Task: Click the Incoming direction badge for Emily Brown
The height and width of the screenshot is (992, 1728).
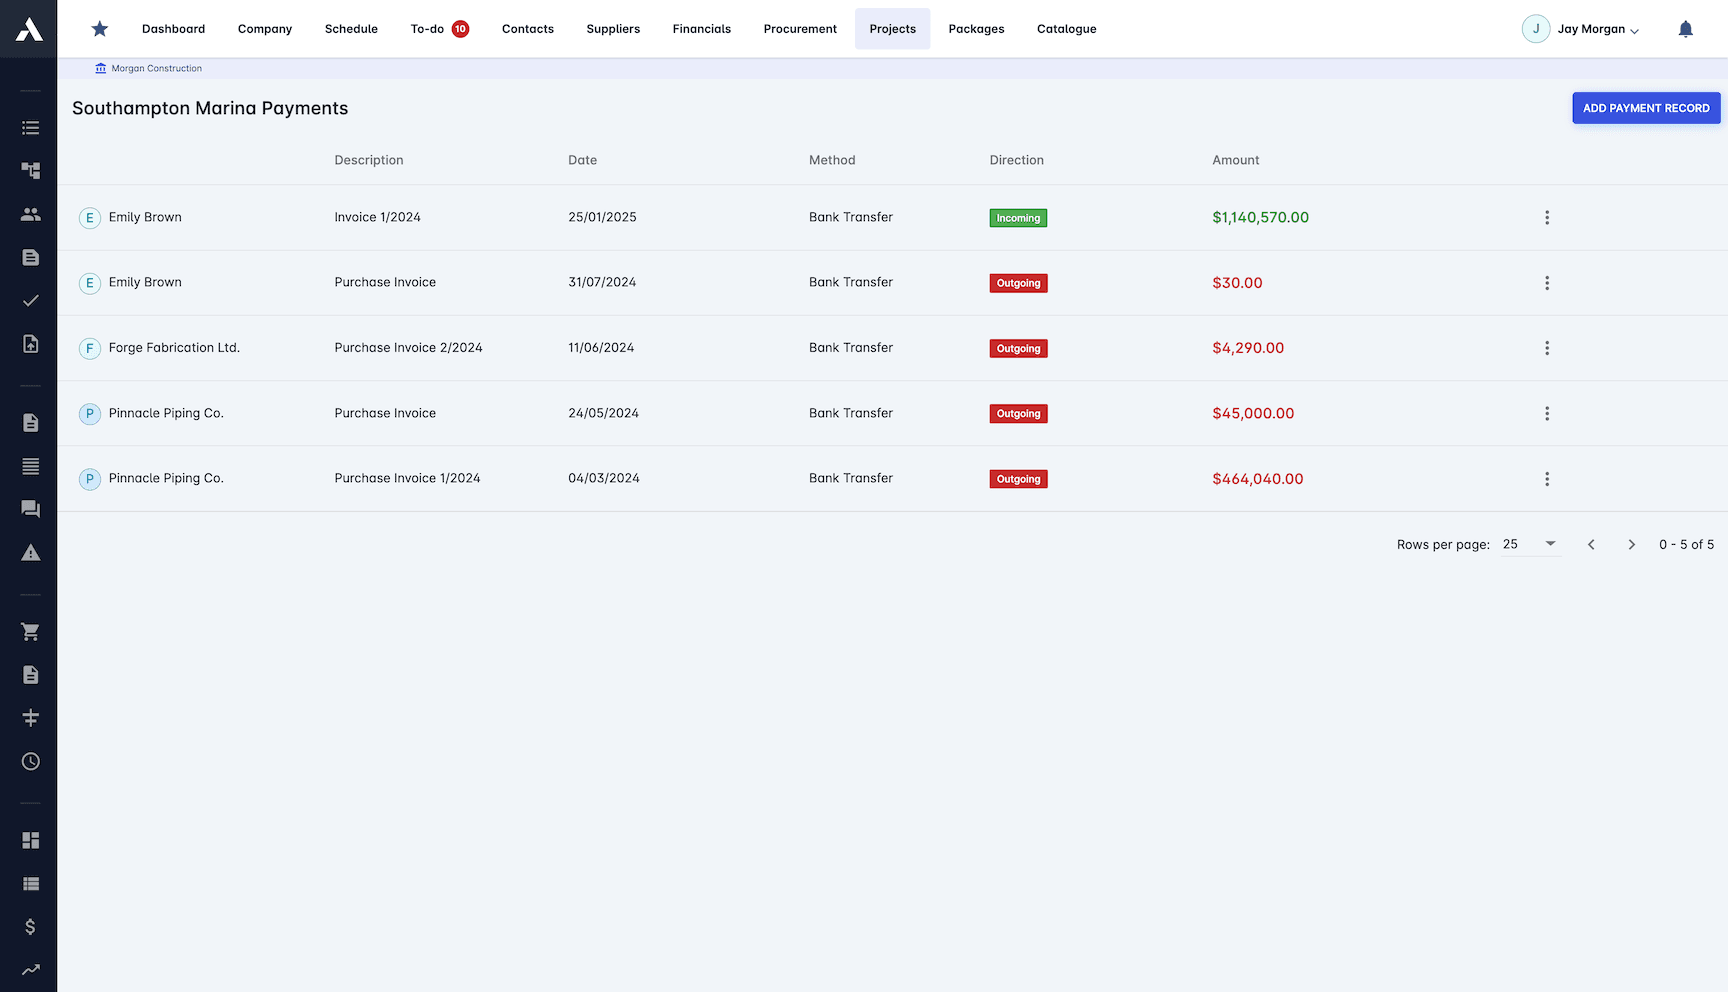Action: (x=1018, y=217)
